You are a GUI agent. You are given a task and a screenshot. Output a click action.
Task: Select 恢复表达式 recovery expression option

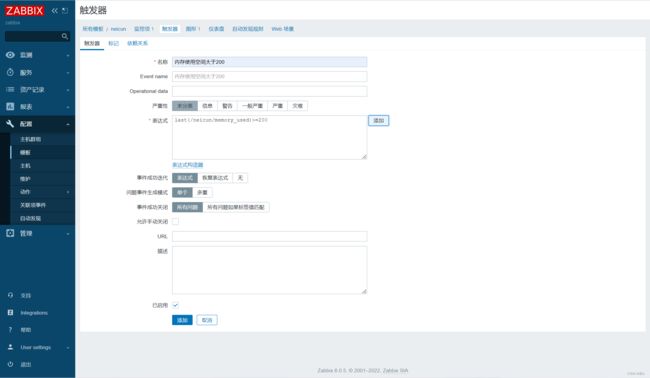click(215, 178)
